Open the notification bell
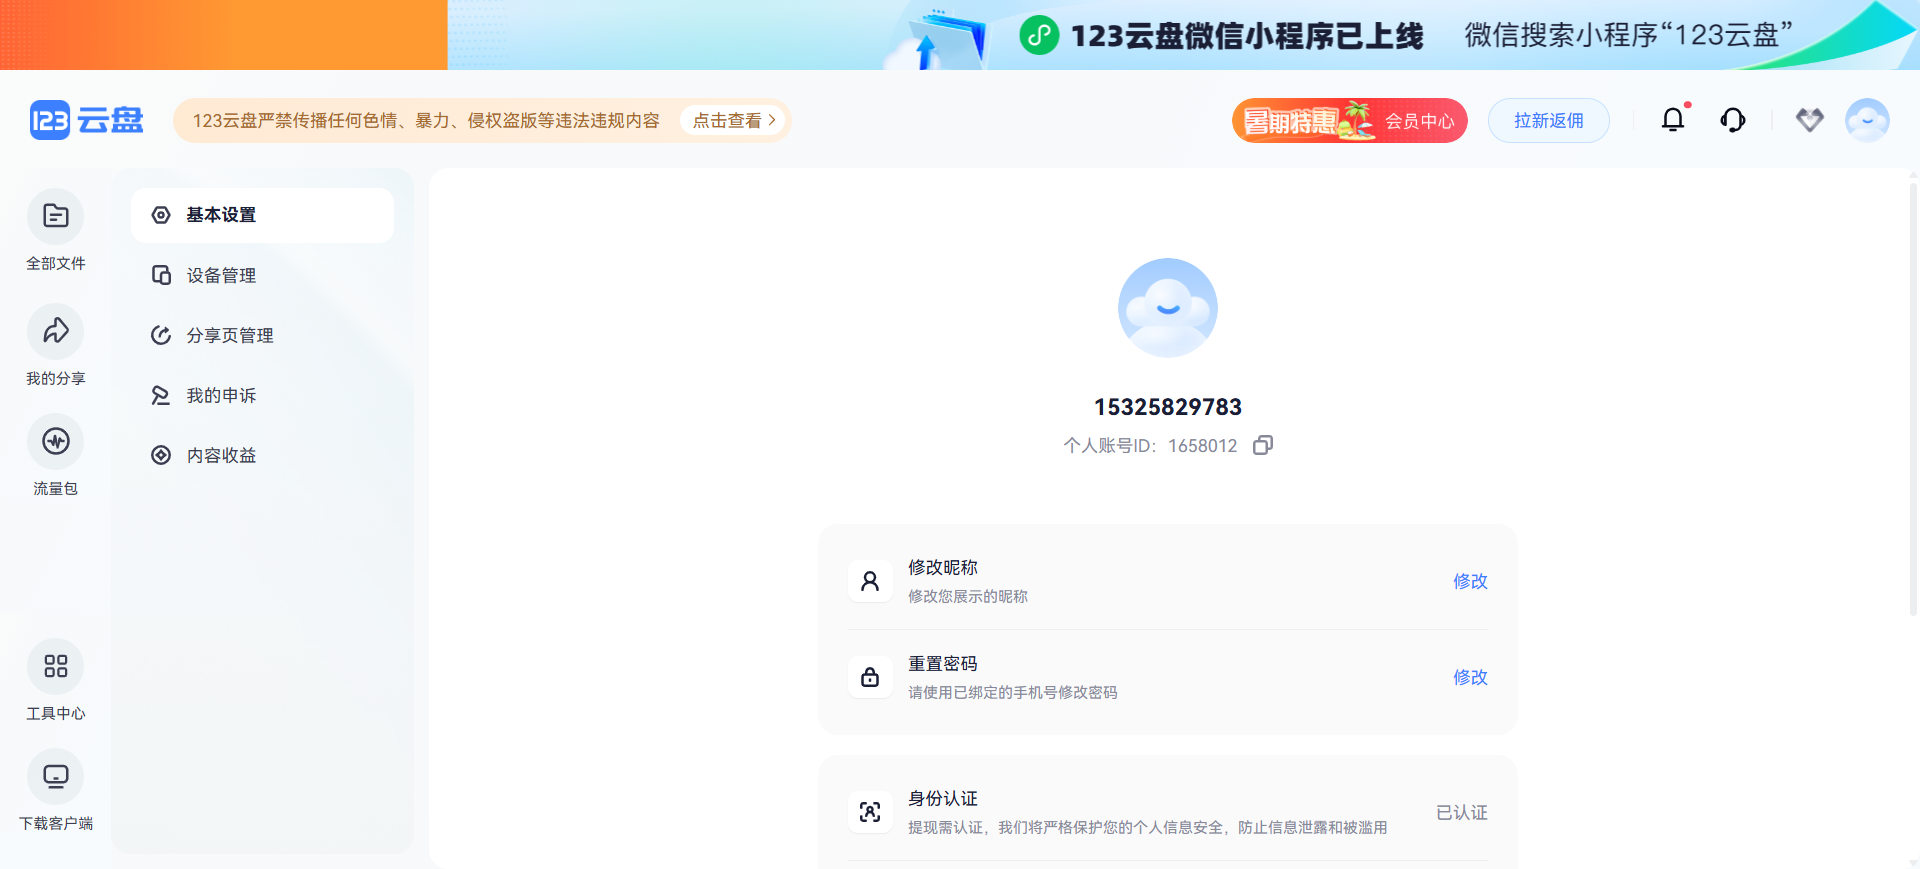Screen dimensions: 1920x869 (1673, 120)
